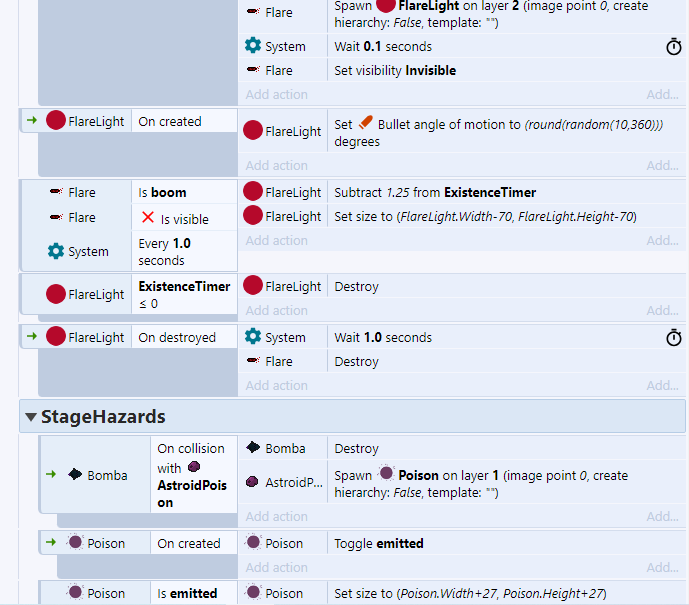Click the FlareLight icon in the ExistenceTimer condition
The image size is (689, 605).
[56, 294]
